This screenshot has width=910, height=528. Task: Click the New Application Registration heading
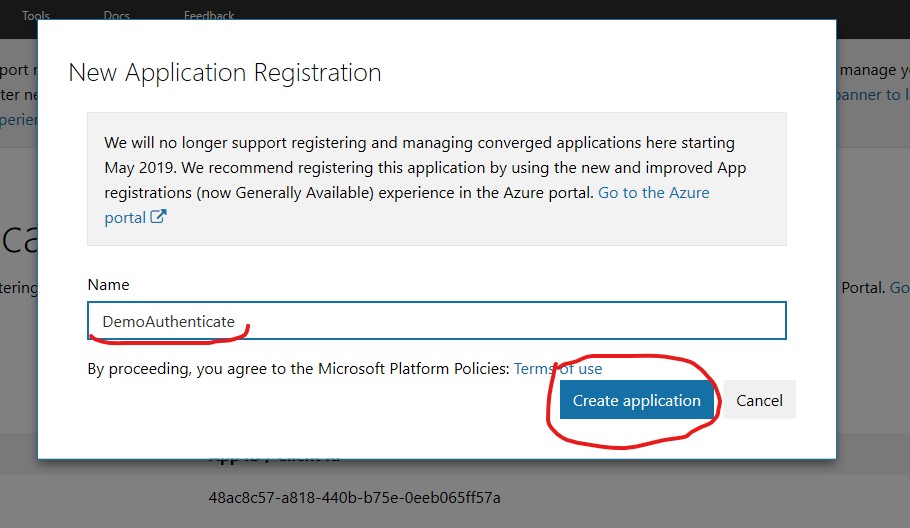225,73
